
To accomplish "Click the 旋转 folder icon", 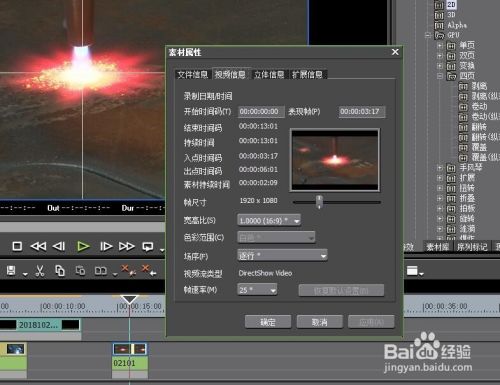I will (451, 219).
